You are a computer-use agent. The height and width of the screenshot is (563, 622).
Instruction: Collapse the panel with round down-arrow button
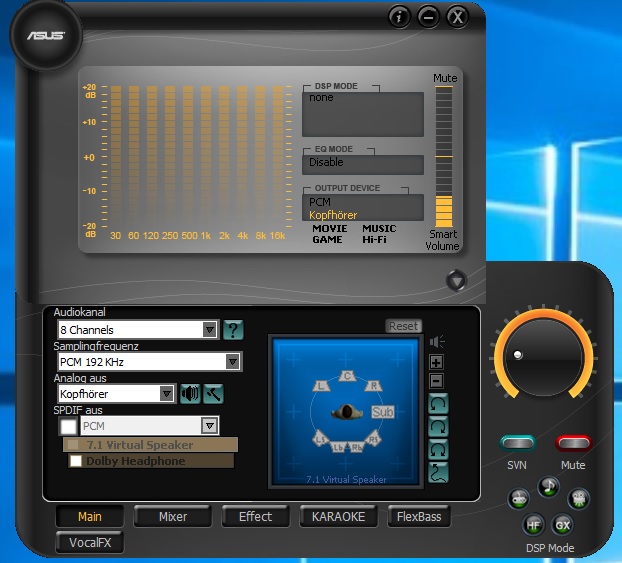point(456,281)
